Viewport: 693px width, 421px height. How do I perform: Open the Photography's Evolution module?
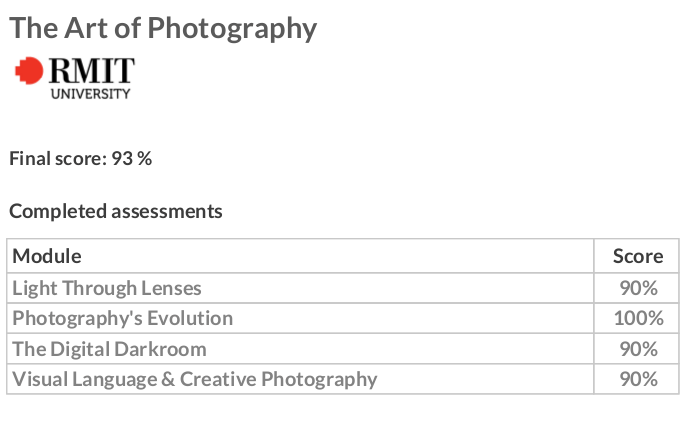(x=122, y=318)
